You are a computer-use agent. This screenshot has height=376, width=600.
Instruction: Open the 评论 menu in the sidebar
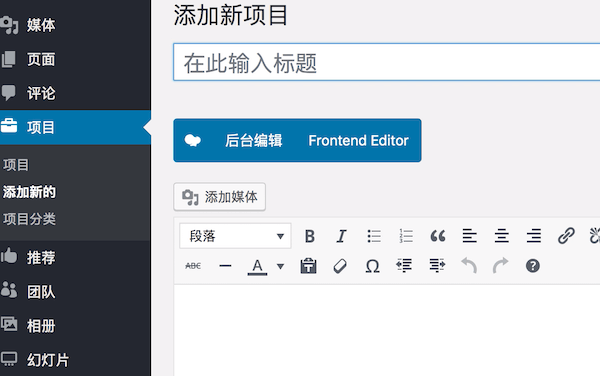coord(75,93)
